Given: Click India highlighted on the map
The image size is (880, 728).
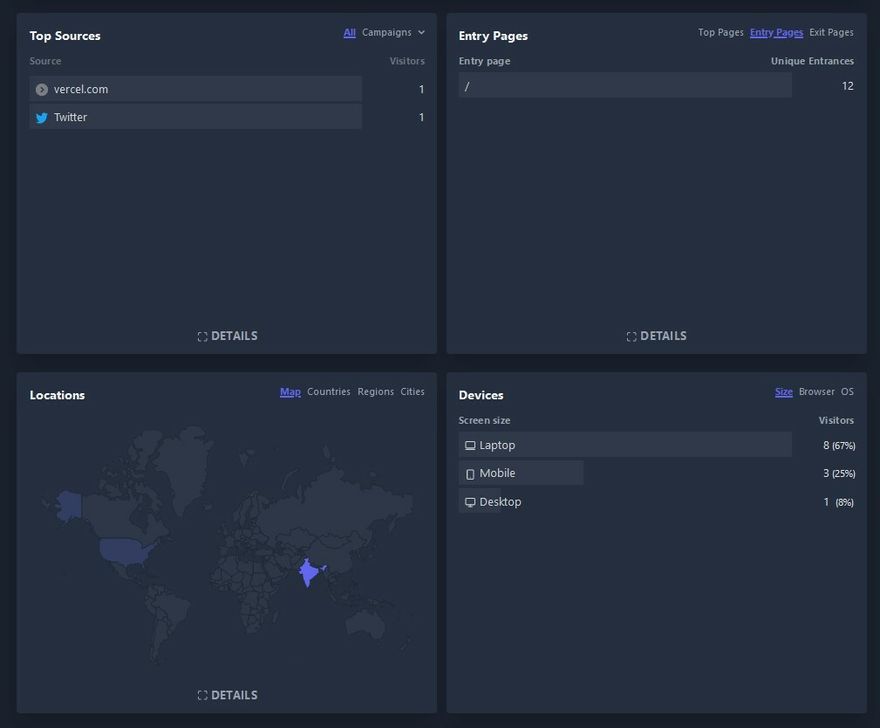Looking at the screenshot, I should 309,573.
